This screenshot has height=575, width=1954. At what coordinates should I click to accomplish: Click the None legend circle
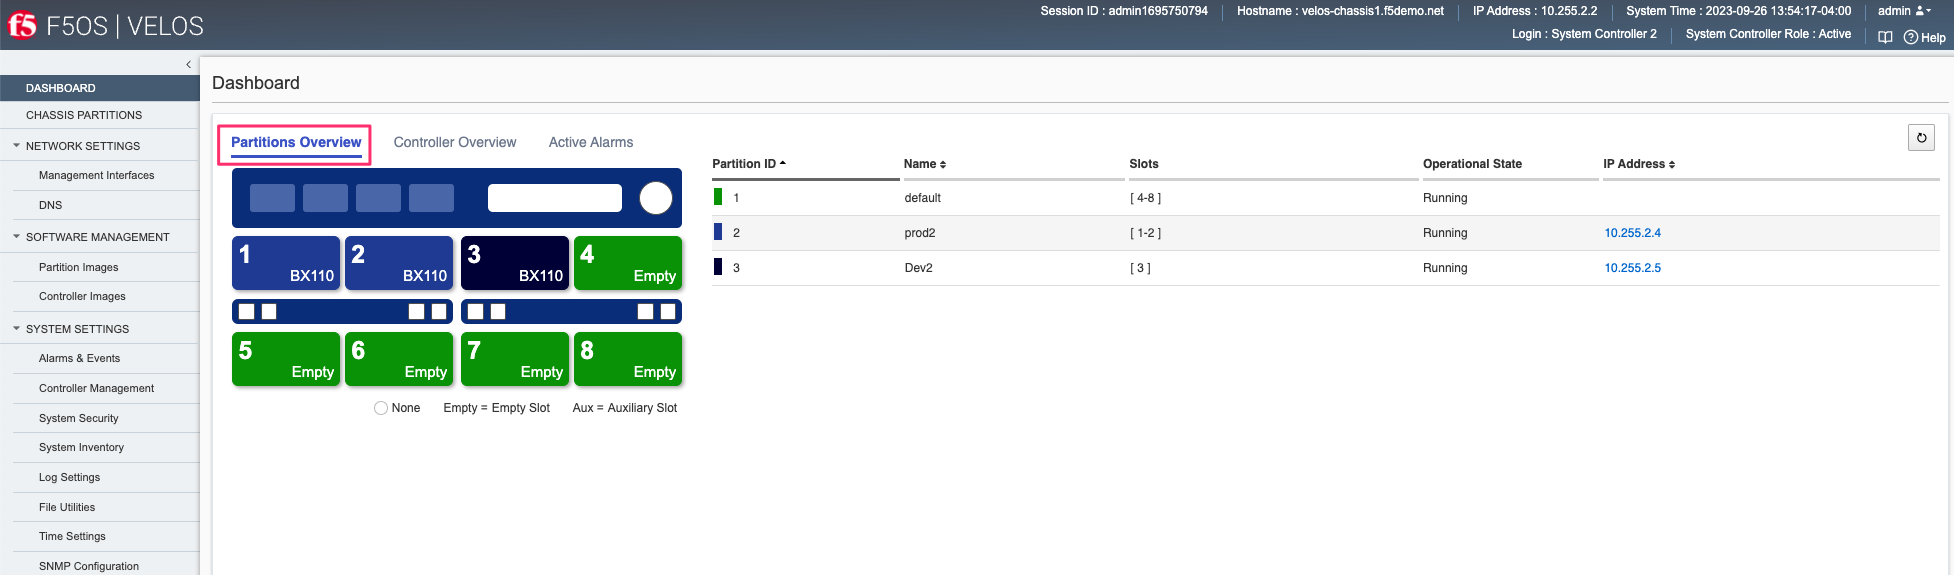click(x=381, y=408)
